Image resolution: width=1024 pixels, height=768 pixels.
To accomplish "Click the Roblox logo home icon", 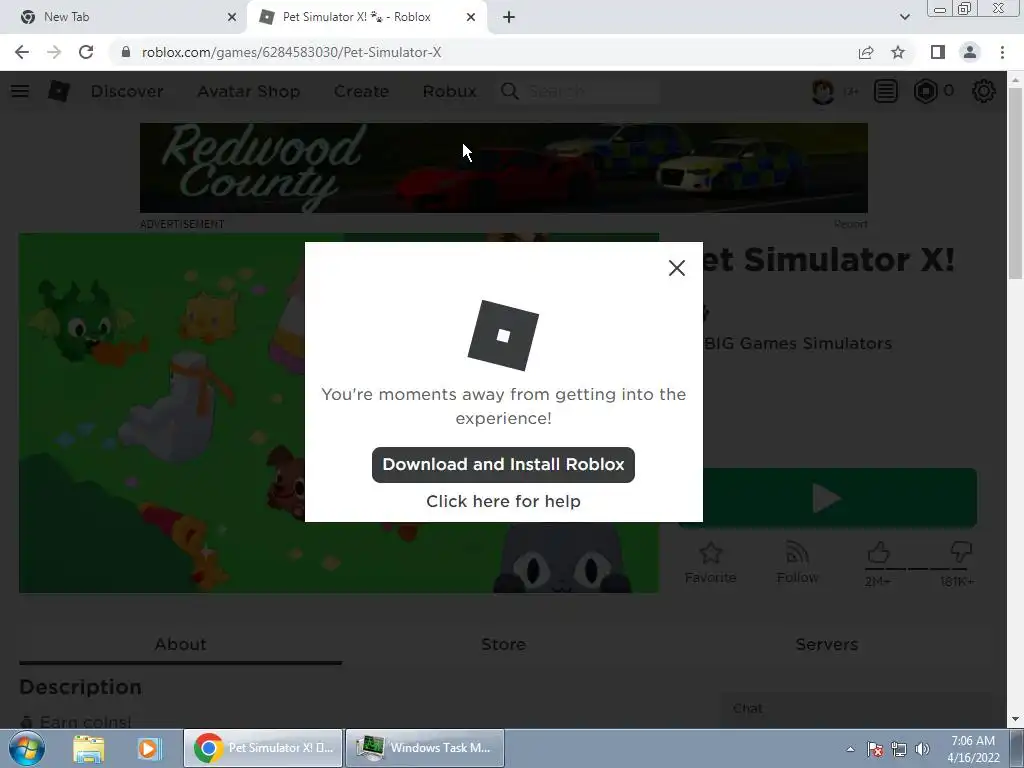I will point(59,91).
